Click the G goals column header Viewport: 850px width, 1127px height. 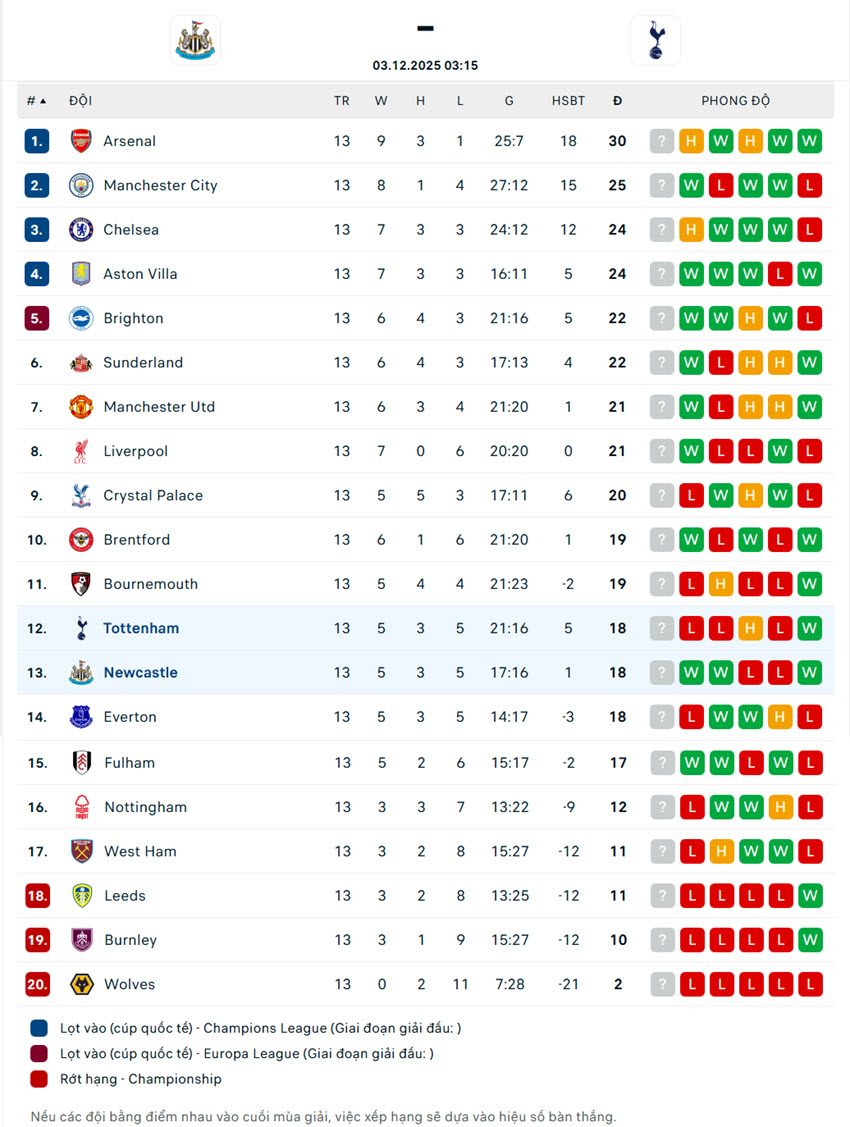tap(509, 101)
